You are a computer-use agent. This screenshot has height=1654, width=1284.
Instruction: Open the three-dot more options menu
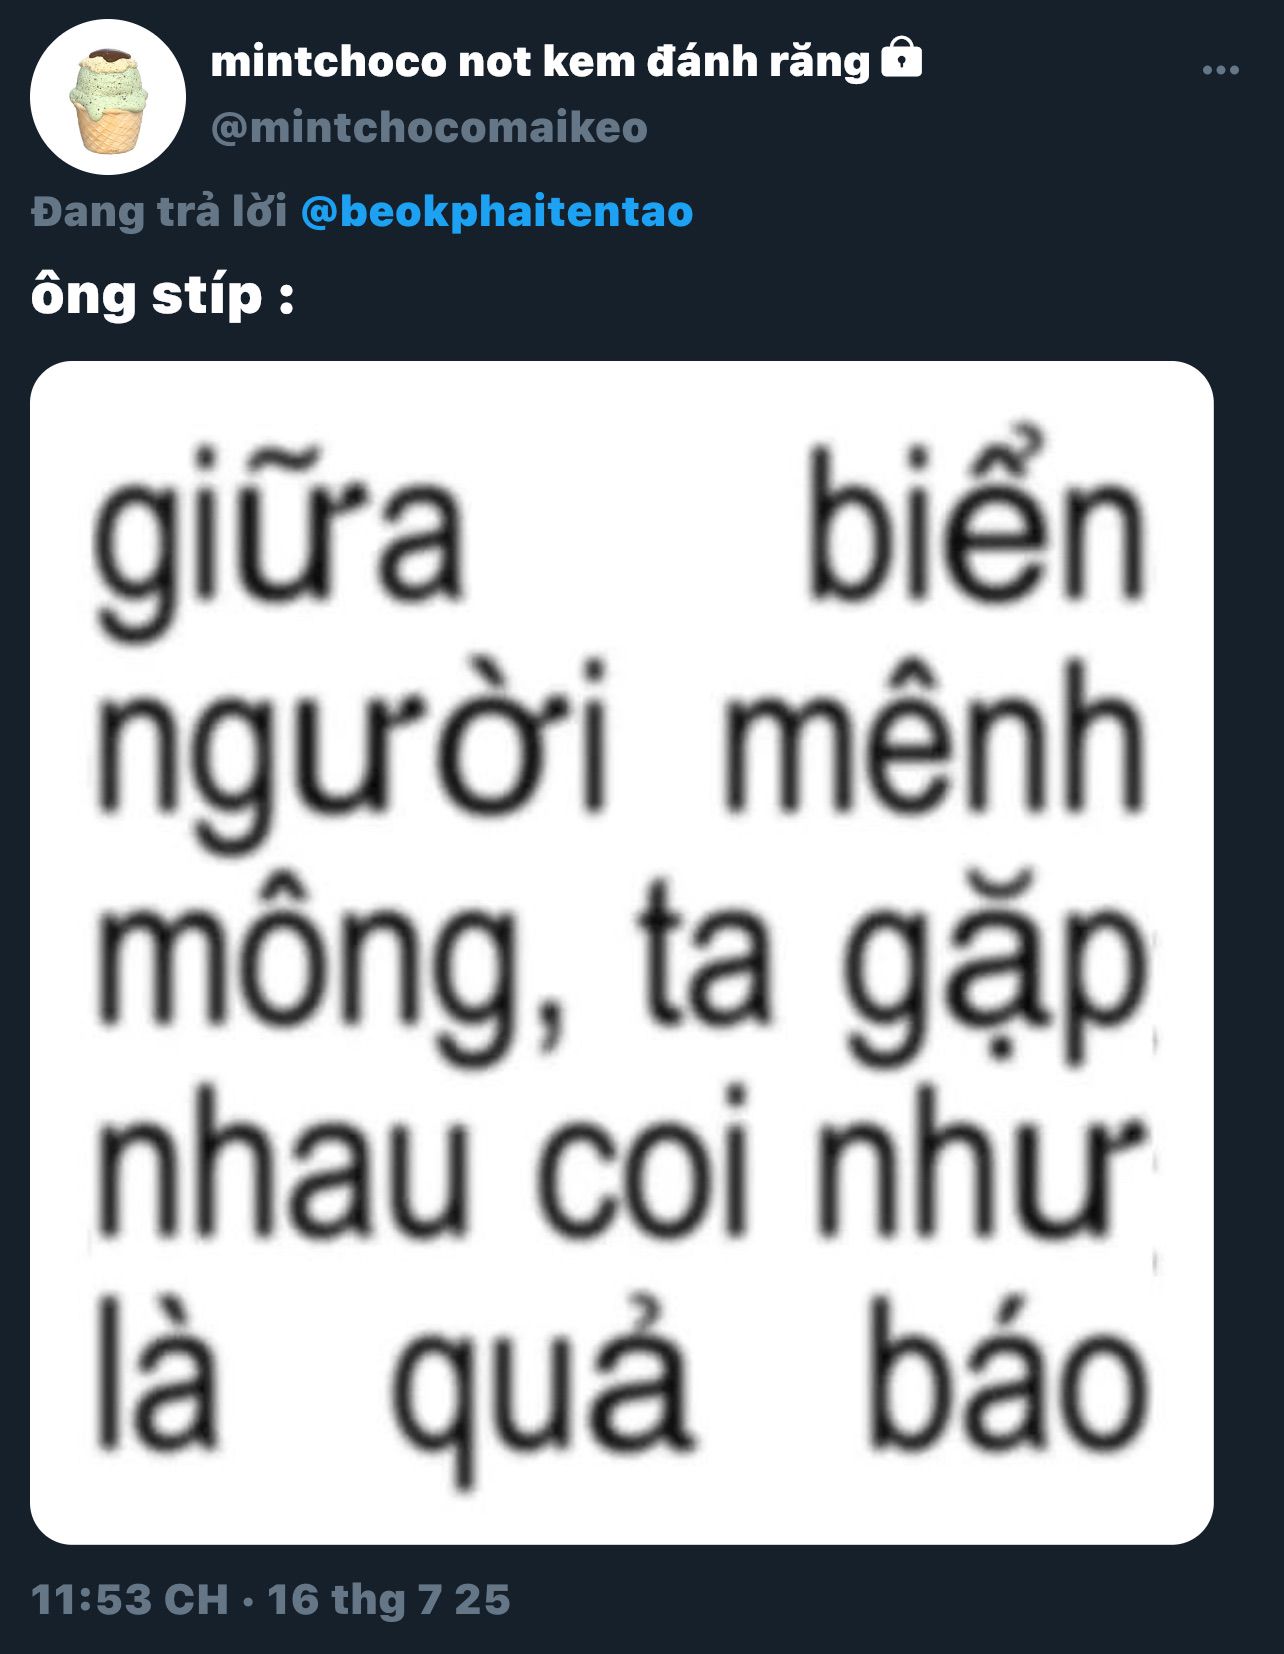click(1220, 70)
